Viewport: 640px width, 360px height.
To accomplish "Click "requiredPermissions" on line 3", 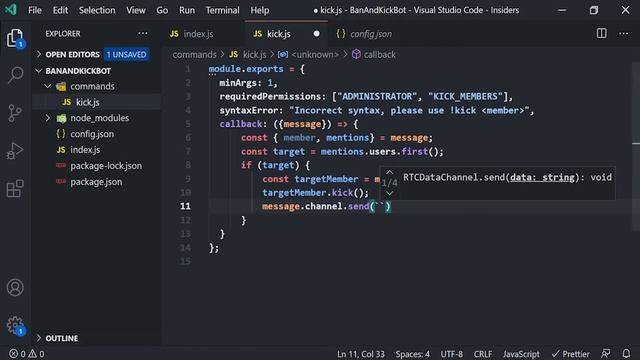I will (270, 96).
